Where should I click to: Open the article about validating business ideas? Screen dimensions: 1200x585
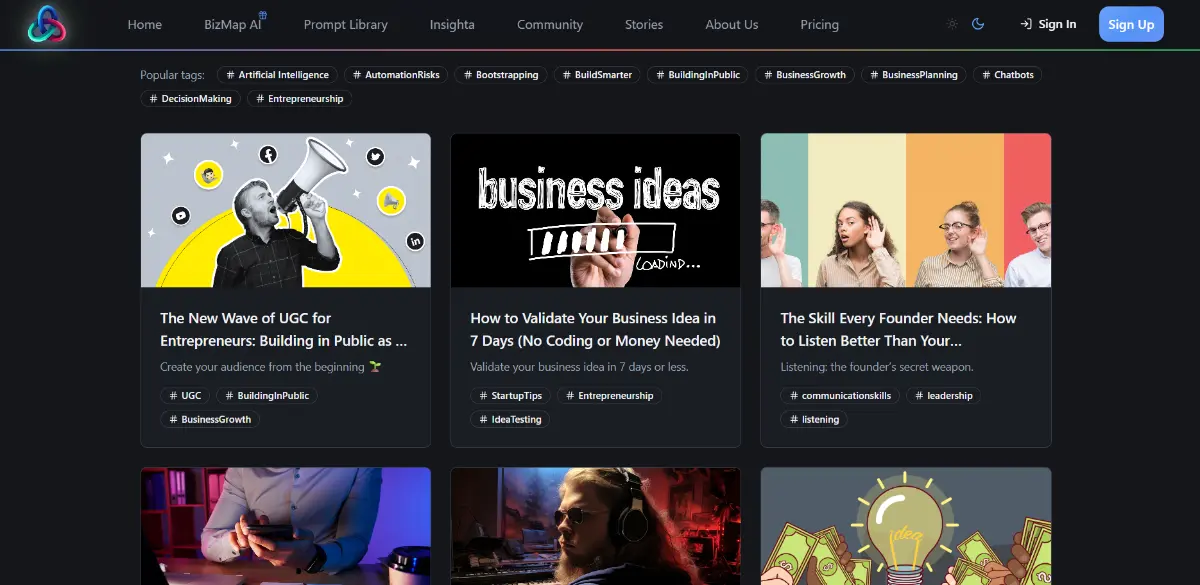[593, 329]
